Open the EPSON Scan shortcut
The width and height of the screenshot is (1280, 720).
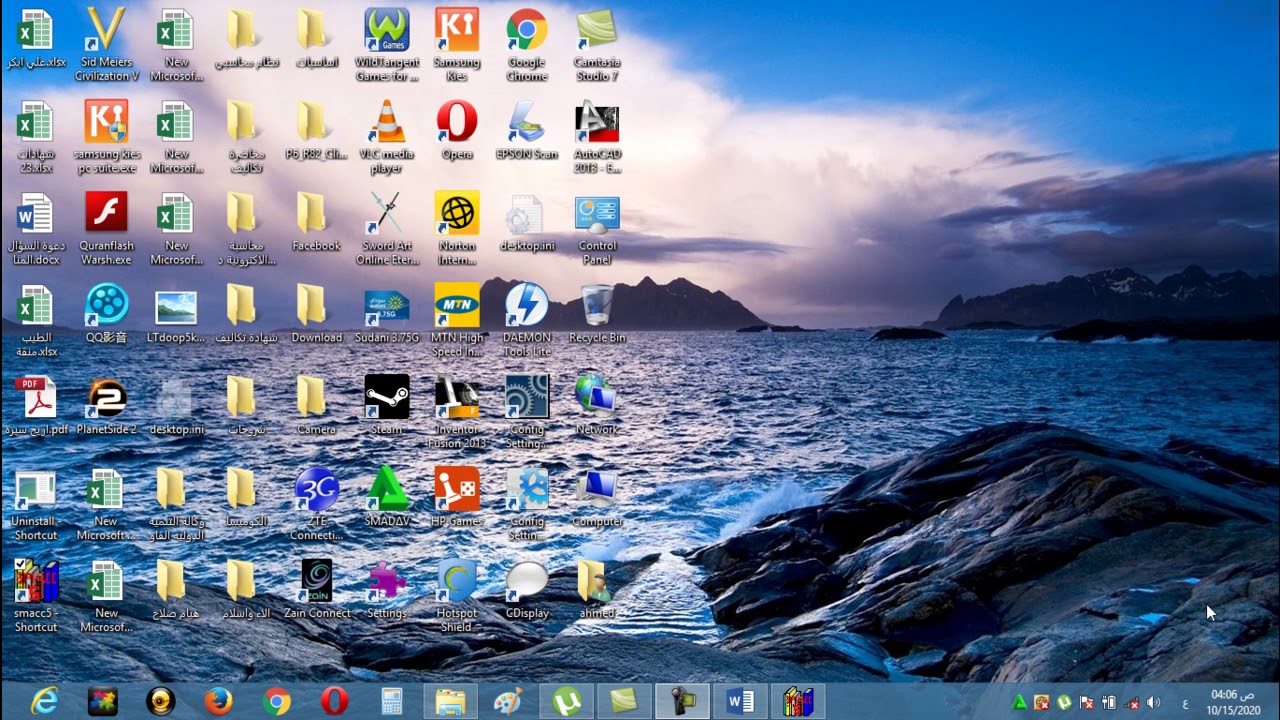(x=527, y=131)
